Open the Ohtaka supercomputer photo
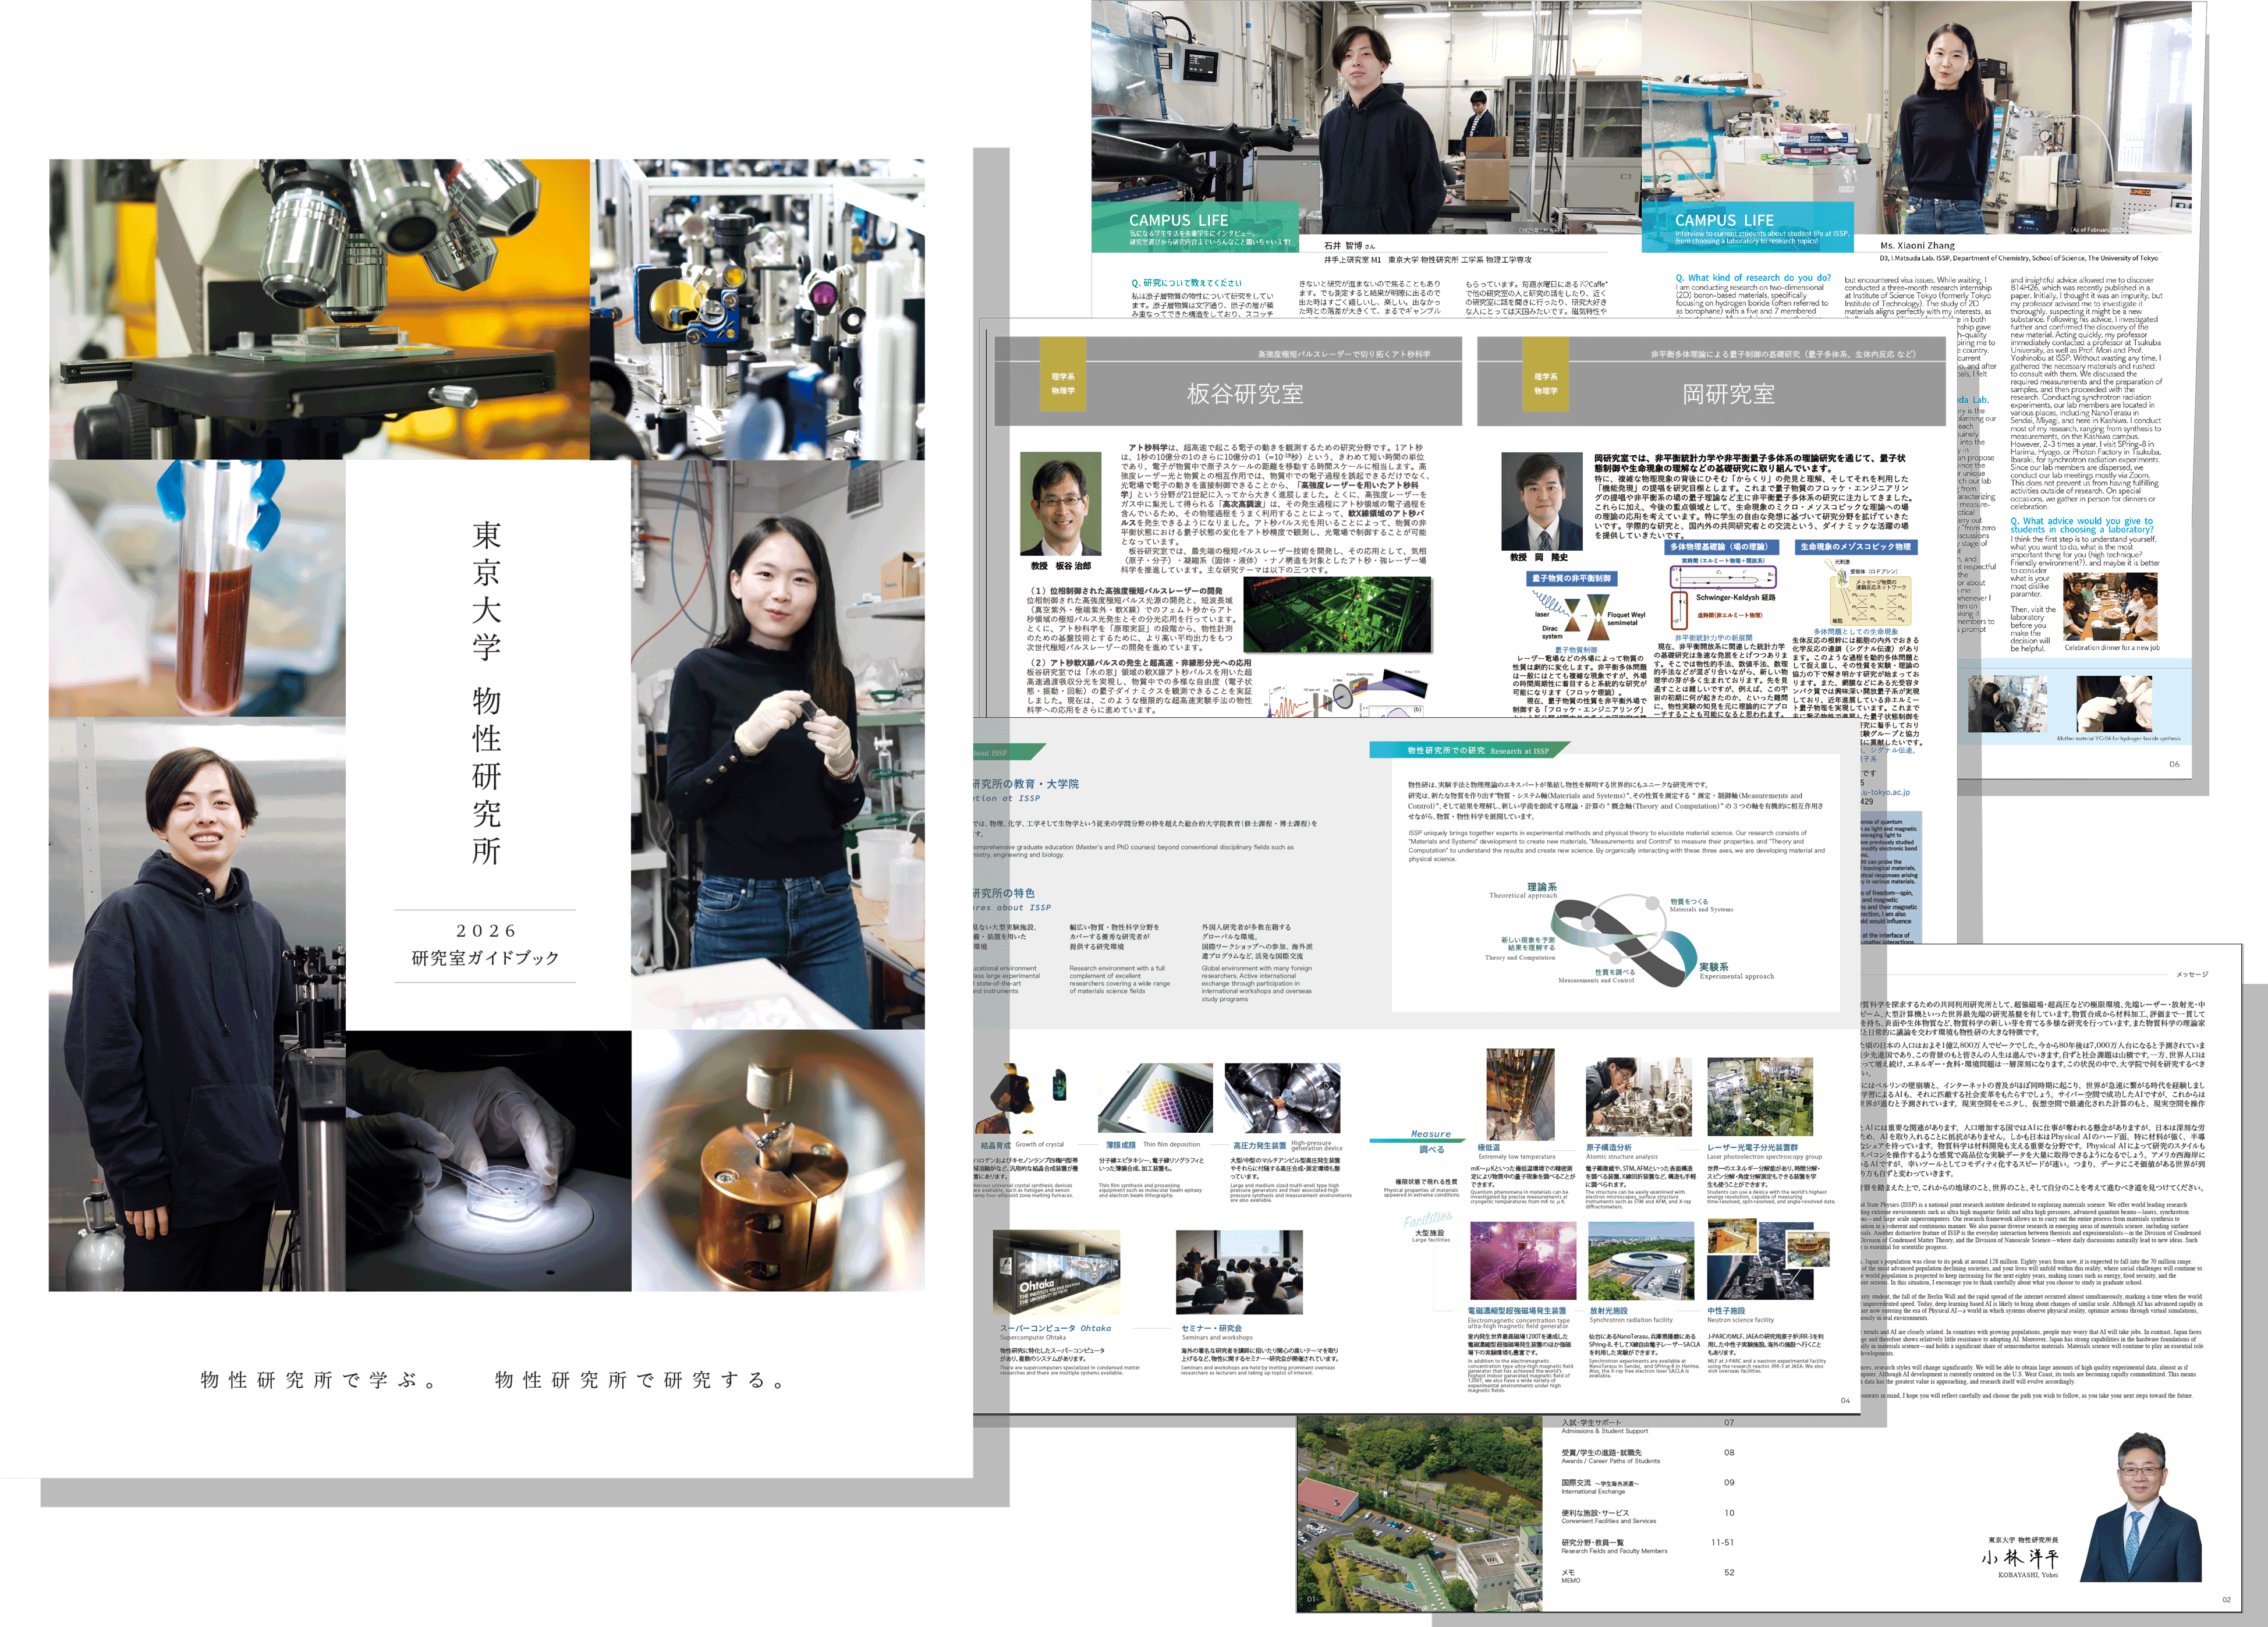The height and width of the screenshot is (1627, 2268). [x=1055, y=1272]
